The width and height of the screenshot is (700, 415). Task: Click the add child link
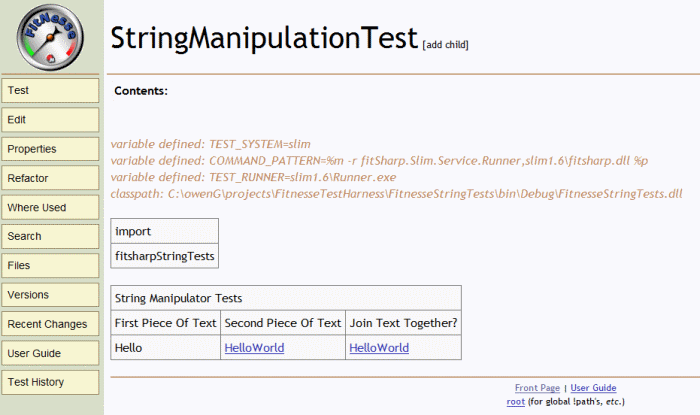(x=446, y=45)
